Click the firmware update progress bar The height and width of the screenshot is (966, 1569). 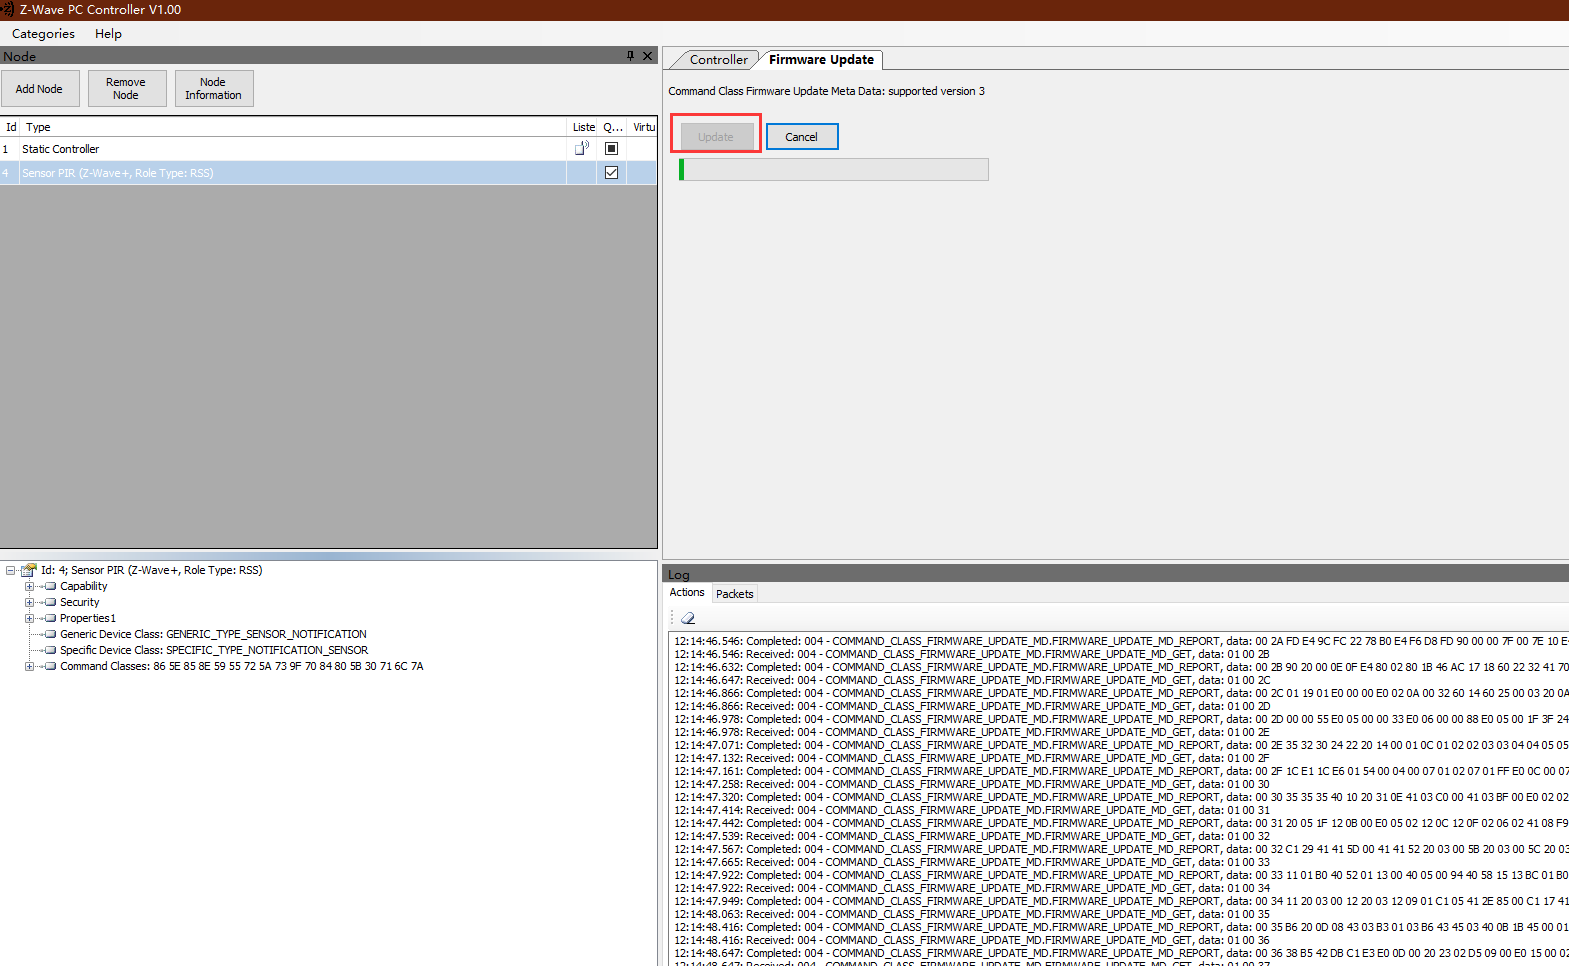[833, 169]
